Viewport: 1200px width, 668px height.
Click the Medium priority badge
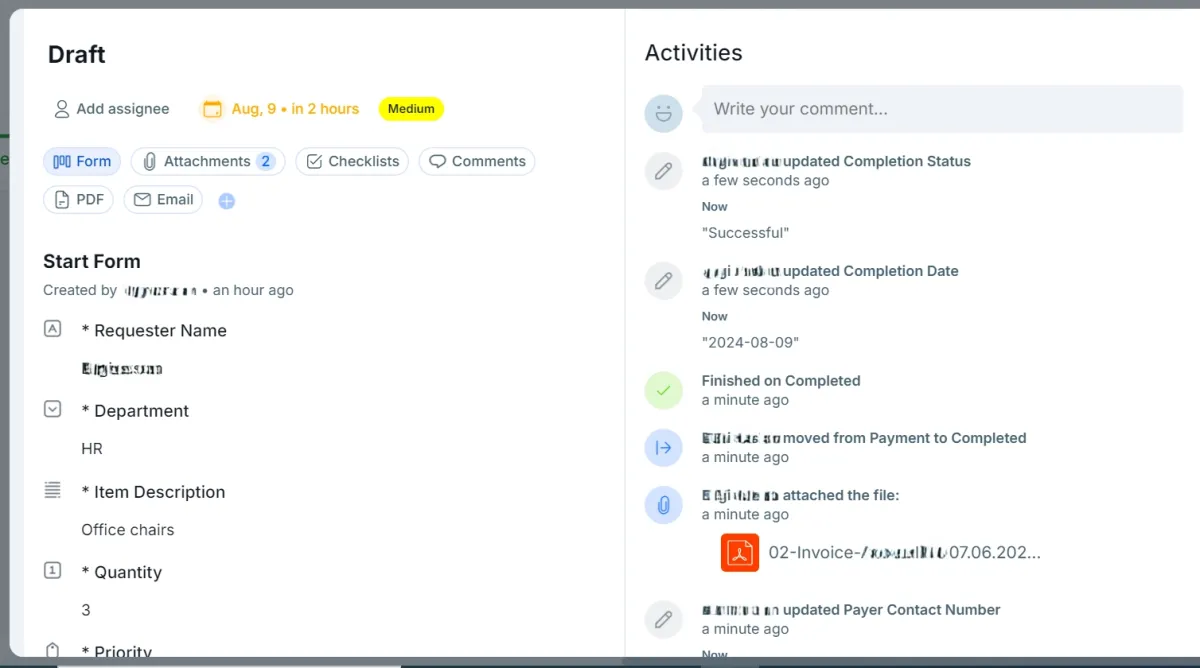point(411,109)
